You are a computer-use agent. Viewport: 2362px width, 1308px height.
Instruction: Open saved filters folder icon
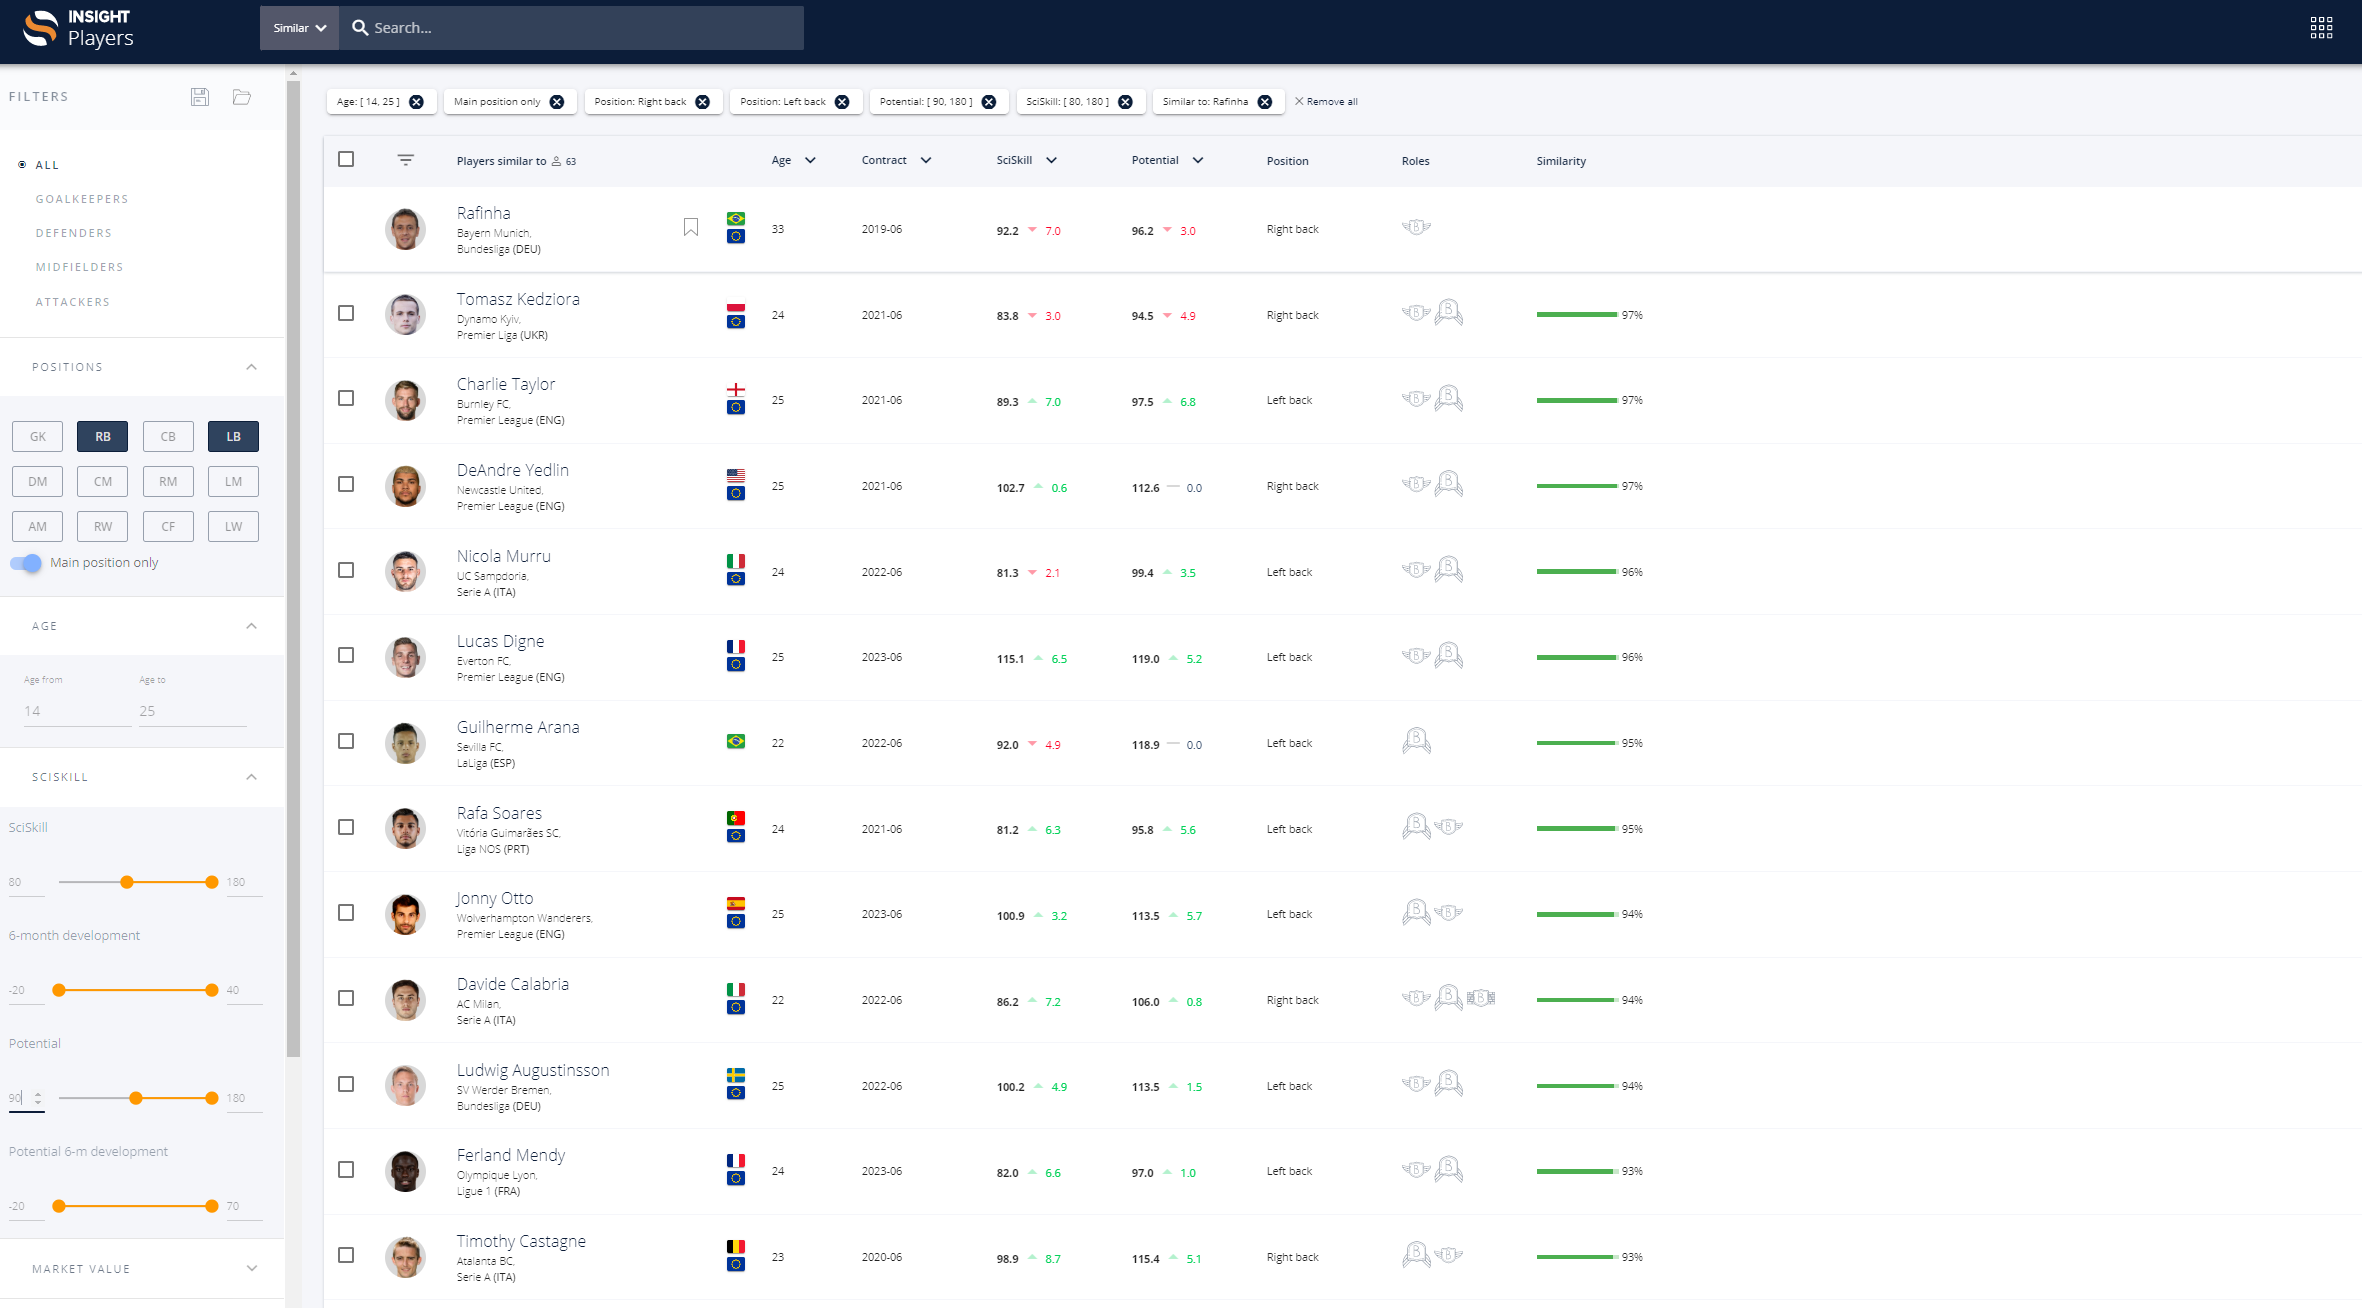click(x=242, y=97)
